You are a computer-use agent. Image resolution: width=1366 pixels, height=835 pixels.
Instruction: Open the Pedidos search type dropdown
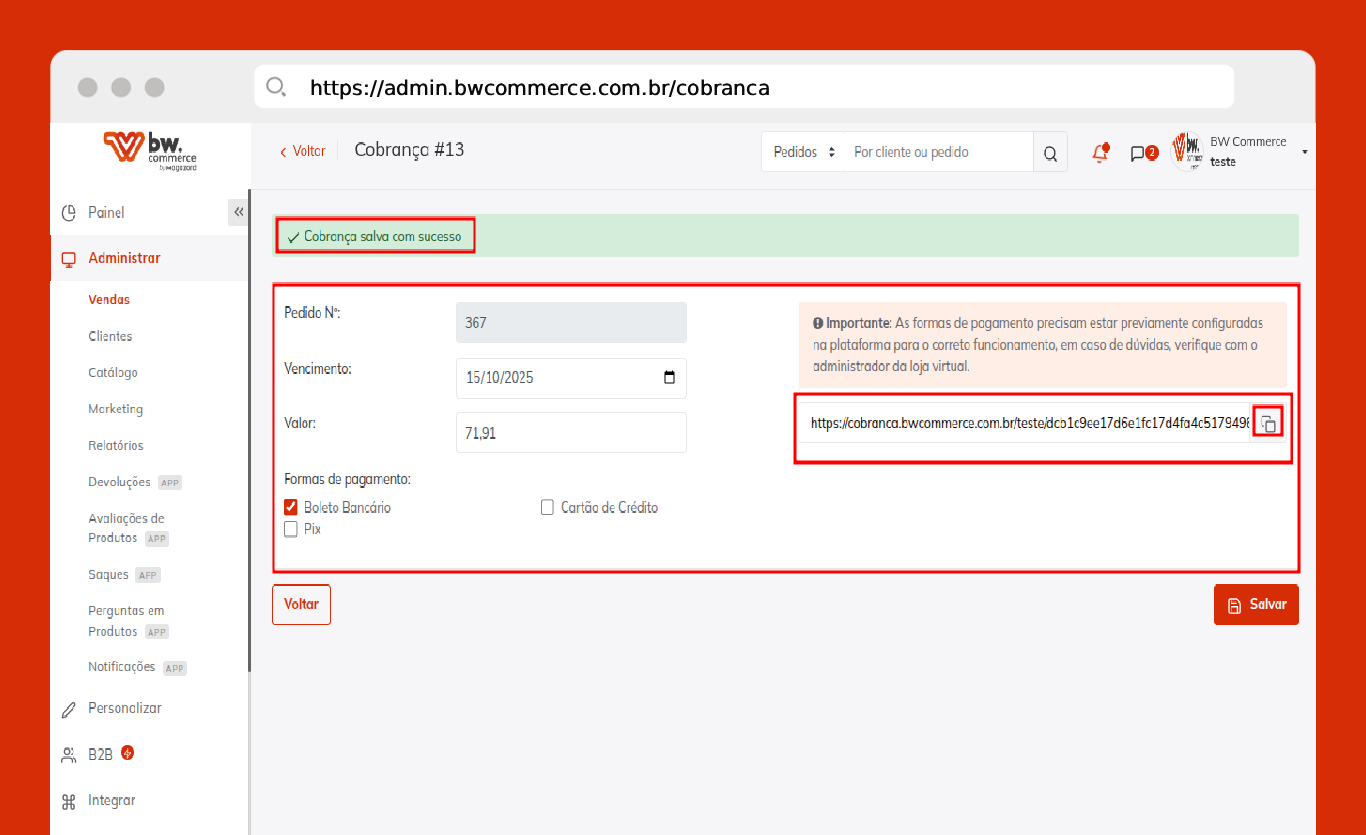click(x=803, y=153)
